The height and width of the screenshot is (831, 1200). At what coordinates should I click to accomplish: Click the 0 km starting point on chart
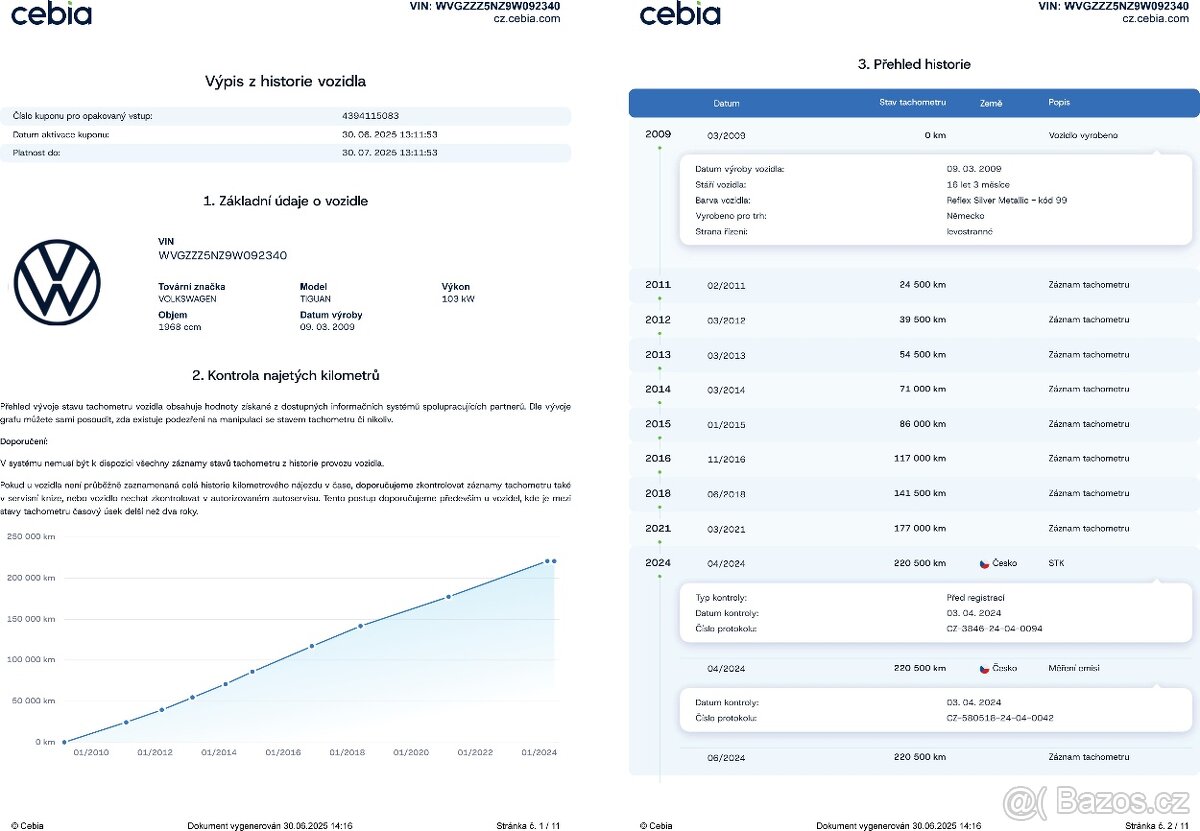[x=64, y=742]
